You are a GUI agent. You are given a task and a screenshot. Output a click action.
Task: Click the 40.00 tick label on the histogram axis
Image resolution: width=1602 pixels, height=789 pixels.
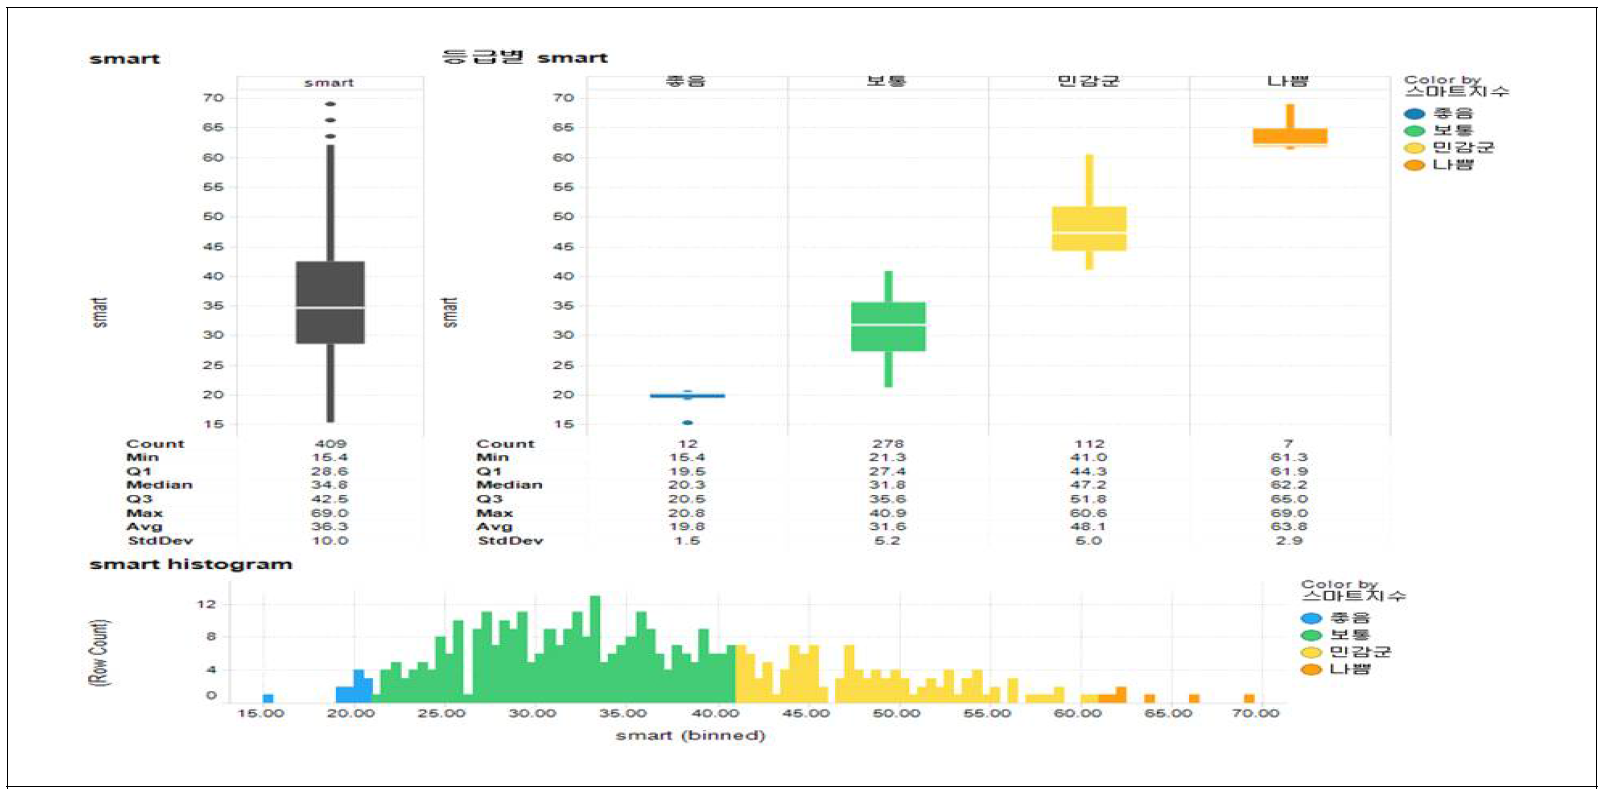point(715,713)
